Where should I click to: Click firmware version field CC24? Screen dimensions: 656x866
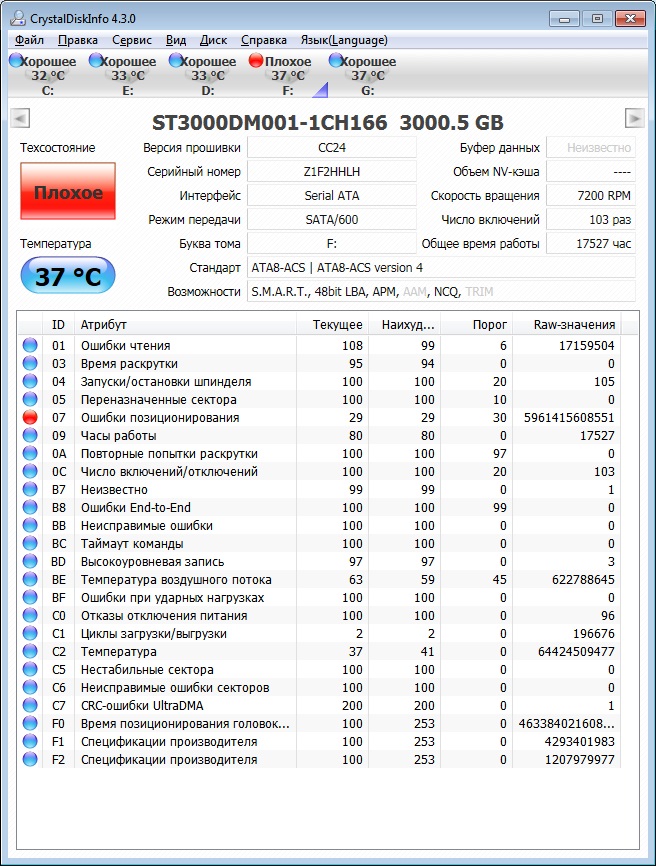click(332, 147)
